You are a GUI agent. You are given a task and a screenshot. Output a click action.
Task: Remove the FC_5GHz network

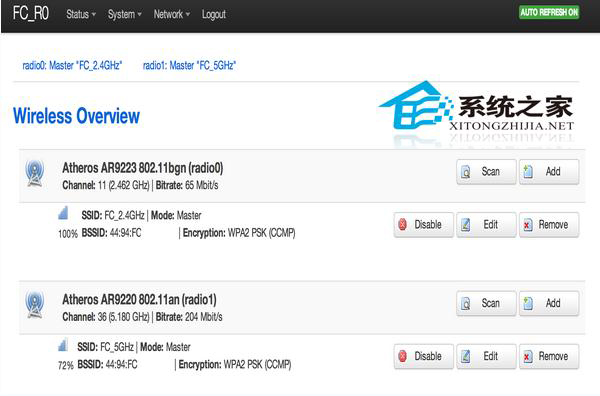(549, 357)
